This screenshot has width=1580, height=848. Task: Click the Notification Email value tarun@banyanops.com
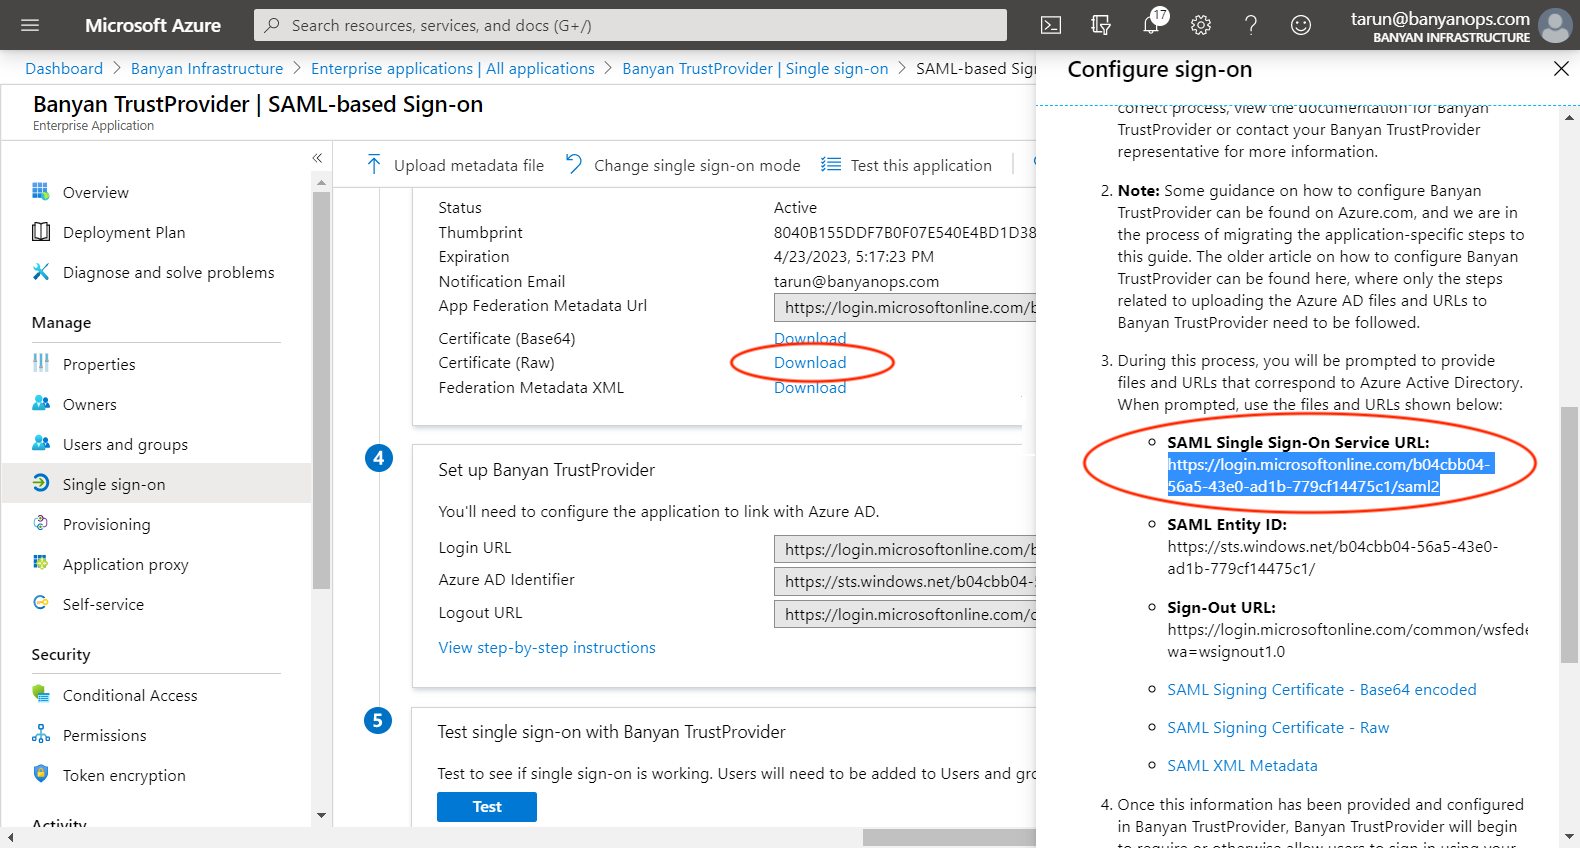point(856,281)
